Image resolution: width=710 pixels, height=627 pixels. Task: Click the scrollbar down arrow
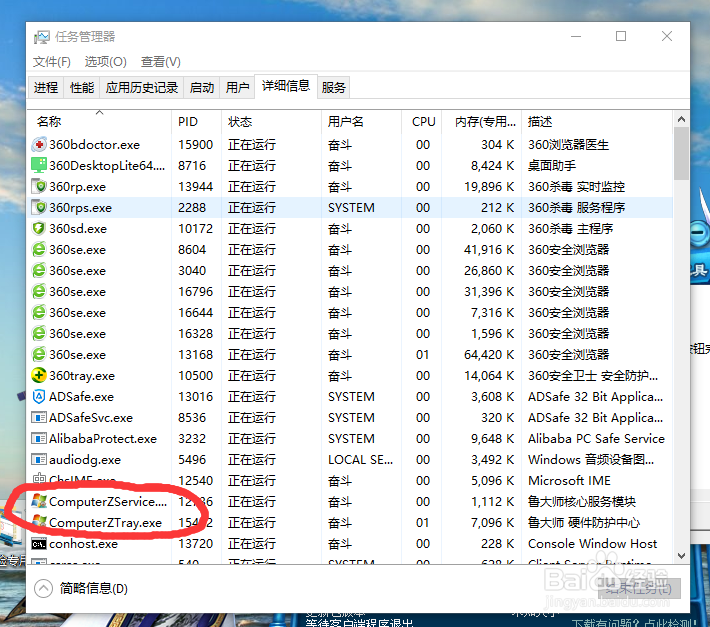(x=681, y=555)
